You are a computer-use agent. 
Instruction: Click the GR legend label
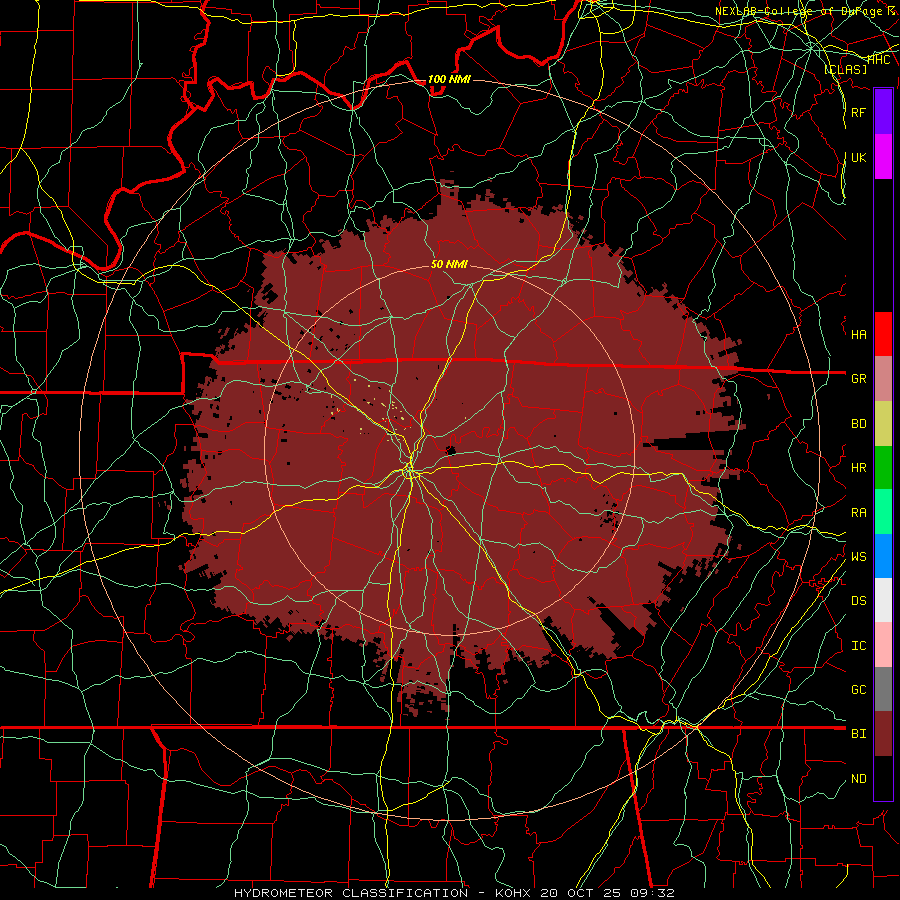pos(858,379)
